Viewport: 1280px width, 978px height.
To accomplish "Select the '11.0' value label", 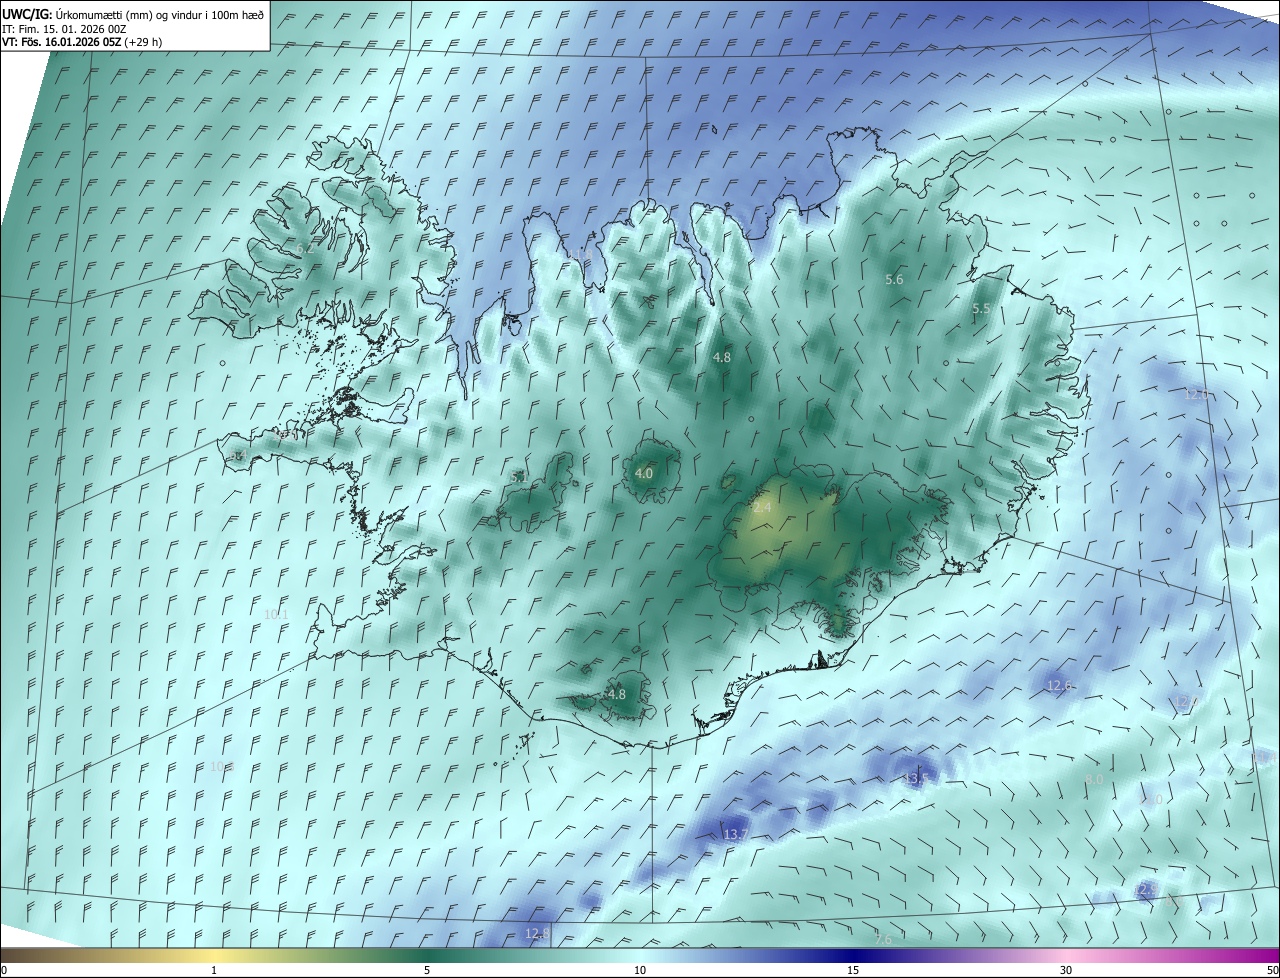I will [x=1152, y=800].
